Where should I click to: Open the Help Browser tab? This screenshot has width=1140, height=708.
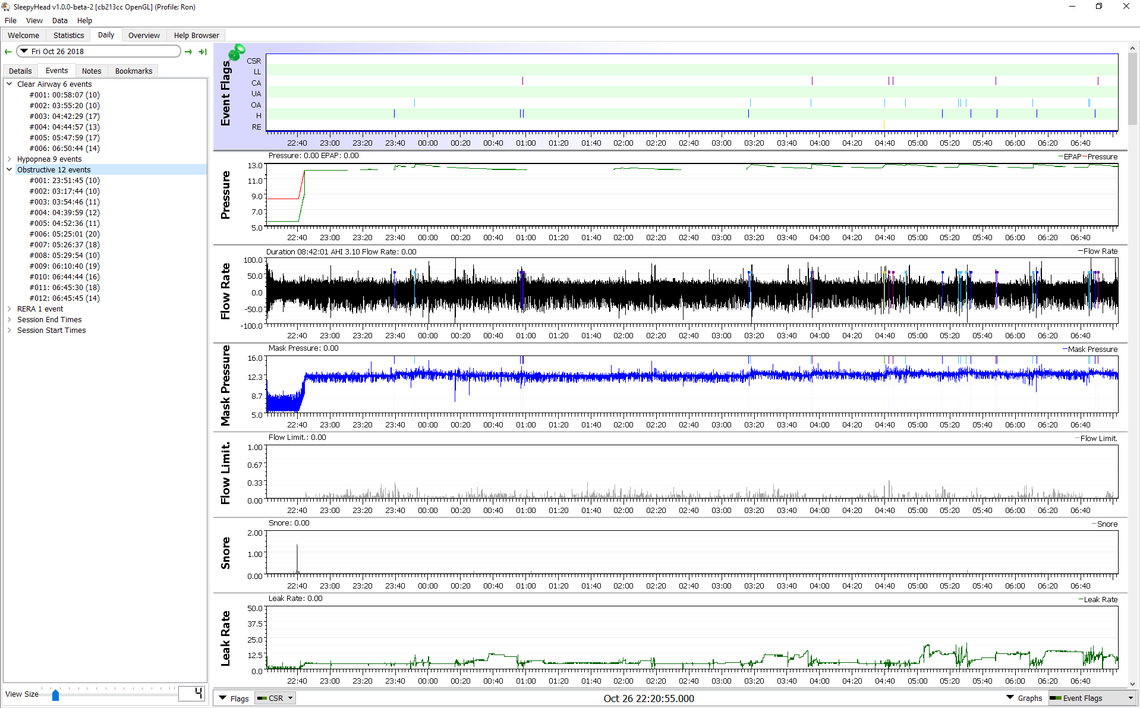click(x=196, y=35)
